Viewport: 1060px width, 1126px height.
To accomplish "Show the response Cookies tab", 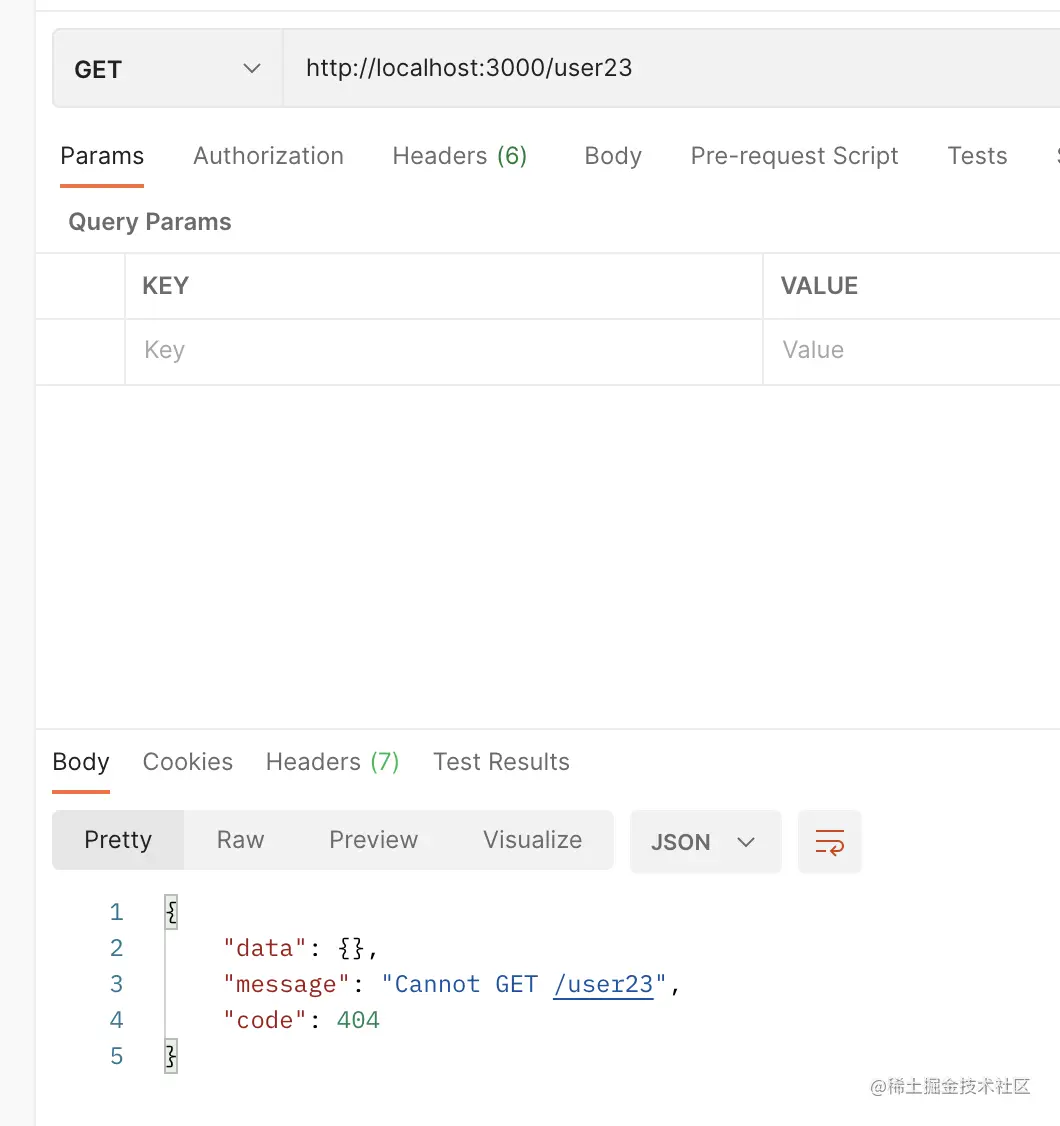I will coord(188,762).
